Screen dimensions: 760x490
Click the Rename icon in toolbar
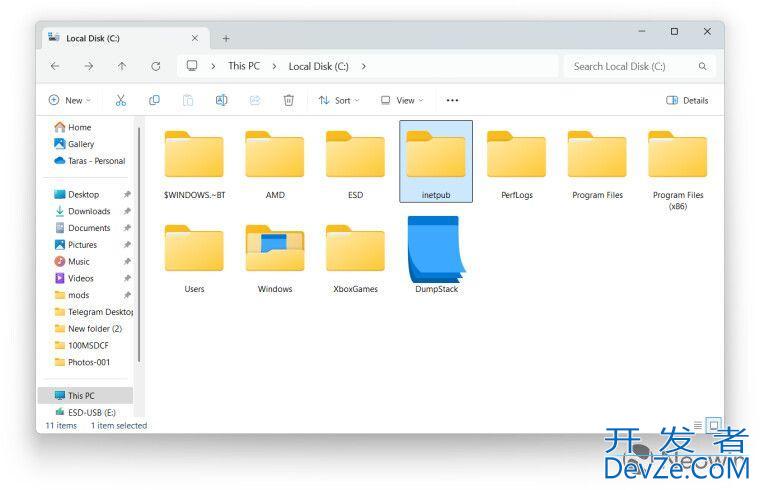pos(221,100)
